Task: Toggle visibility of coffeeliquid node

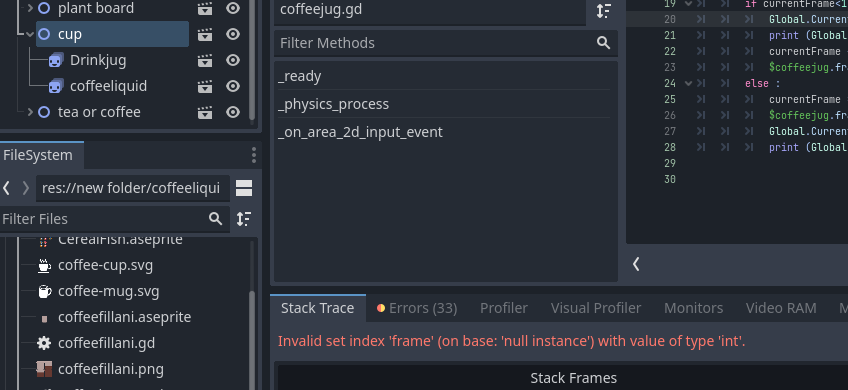Action: point(233,86)
